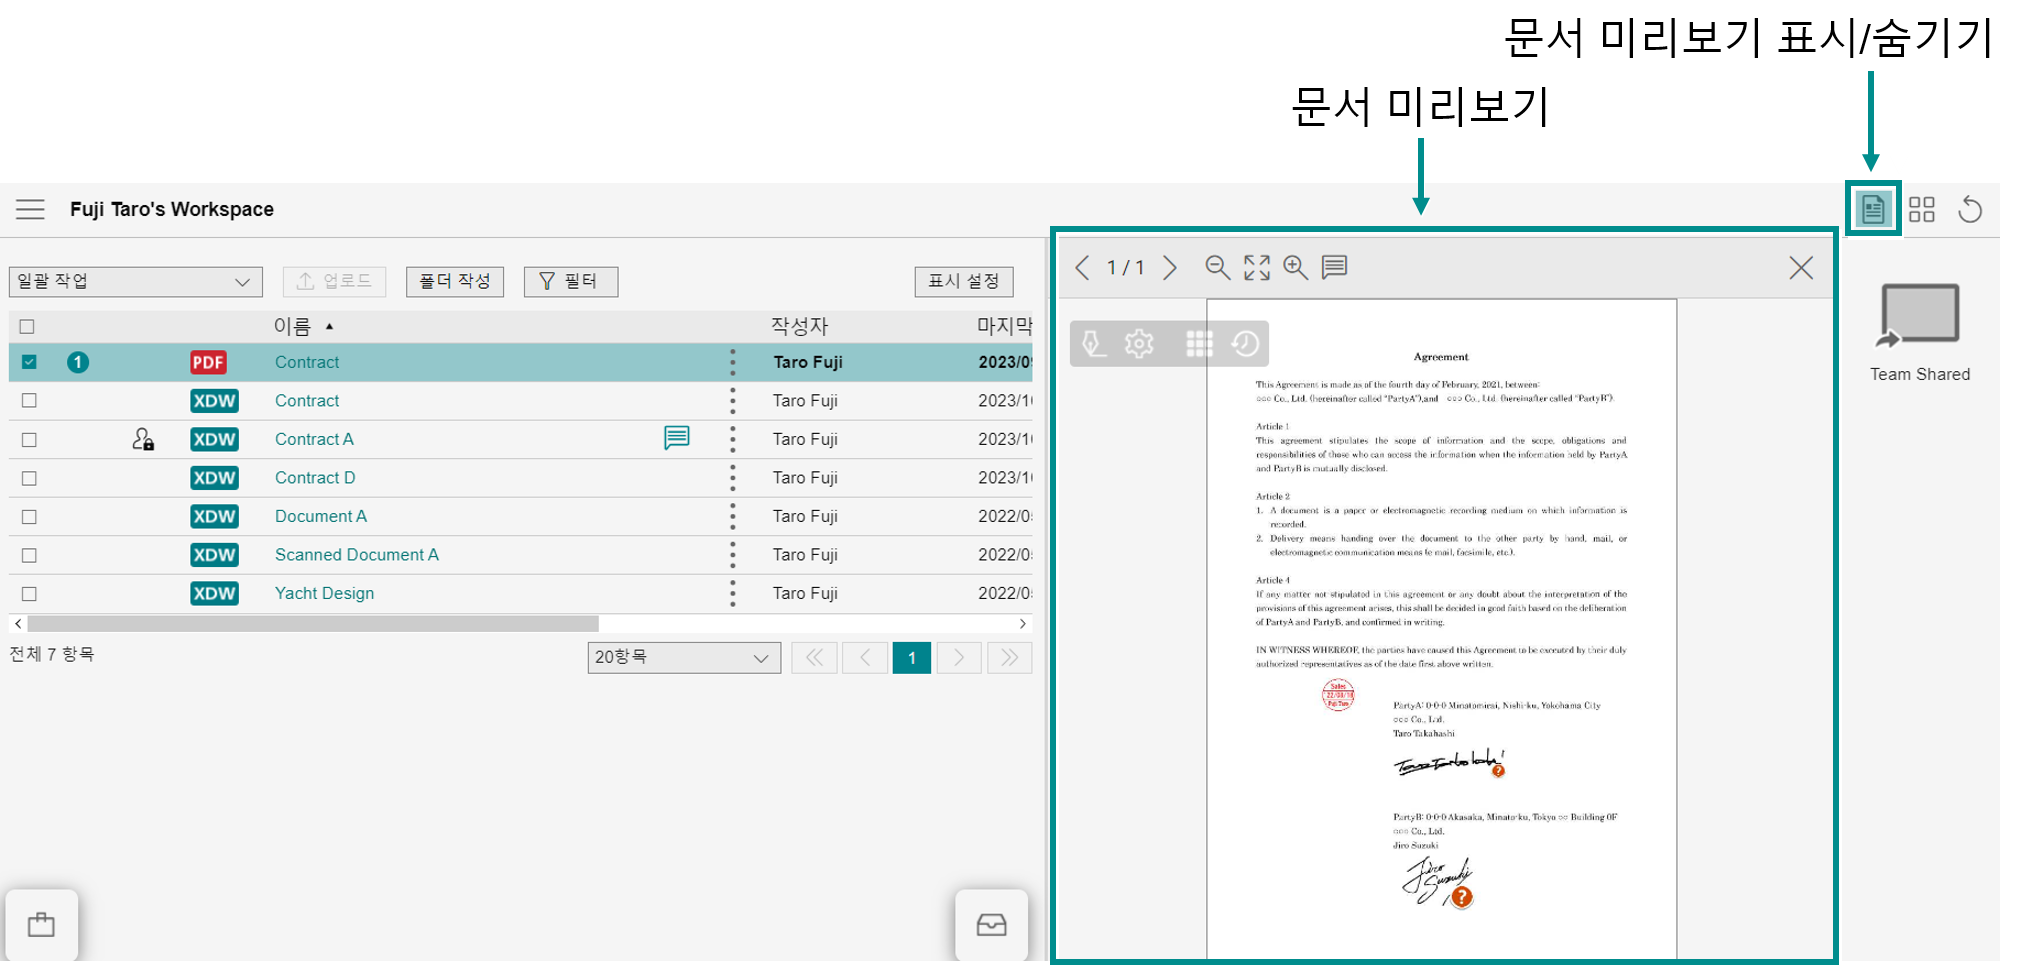2021x969 pixels.
Task: Click the zoom out magnifier icon
Action: (1217, 267)
